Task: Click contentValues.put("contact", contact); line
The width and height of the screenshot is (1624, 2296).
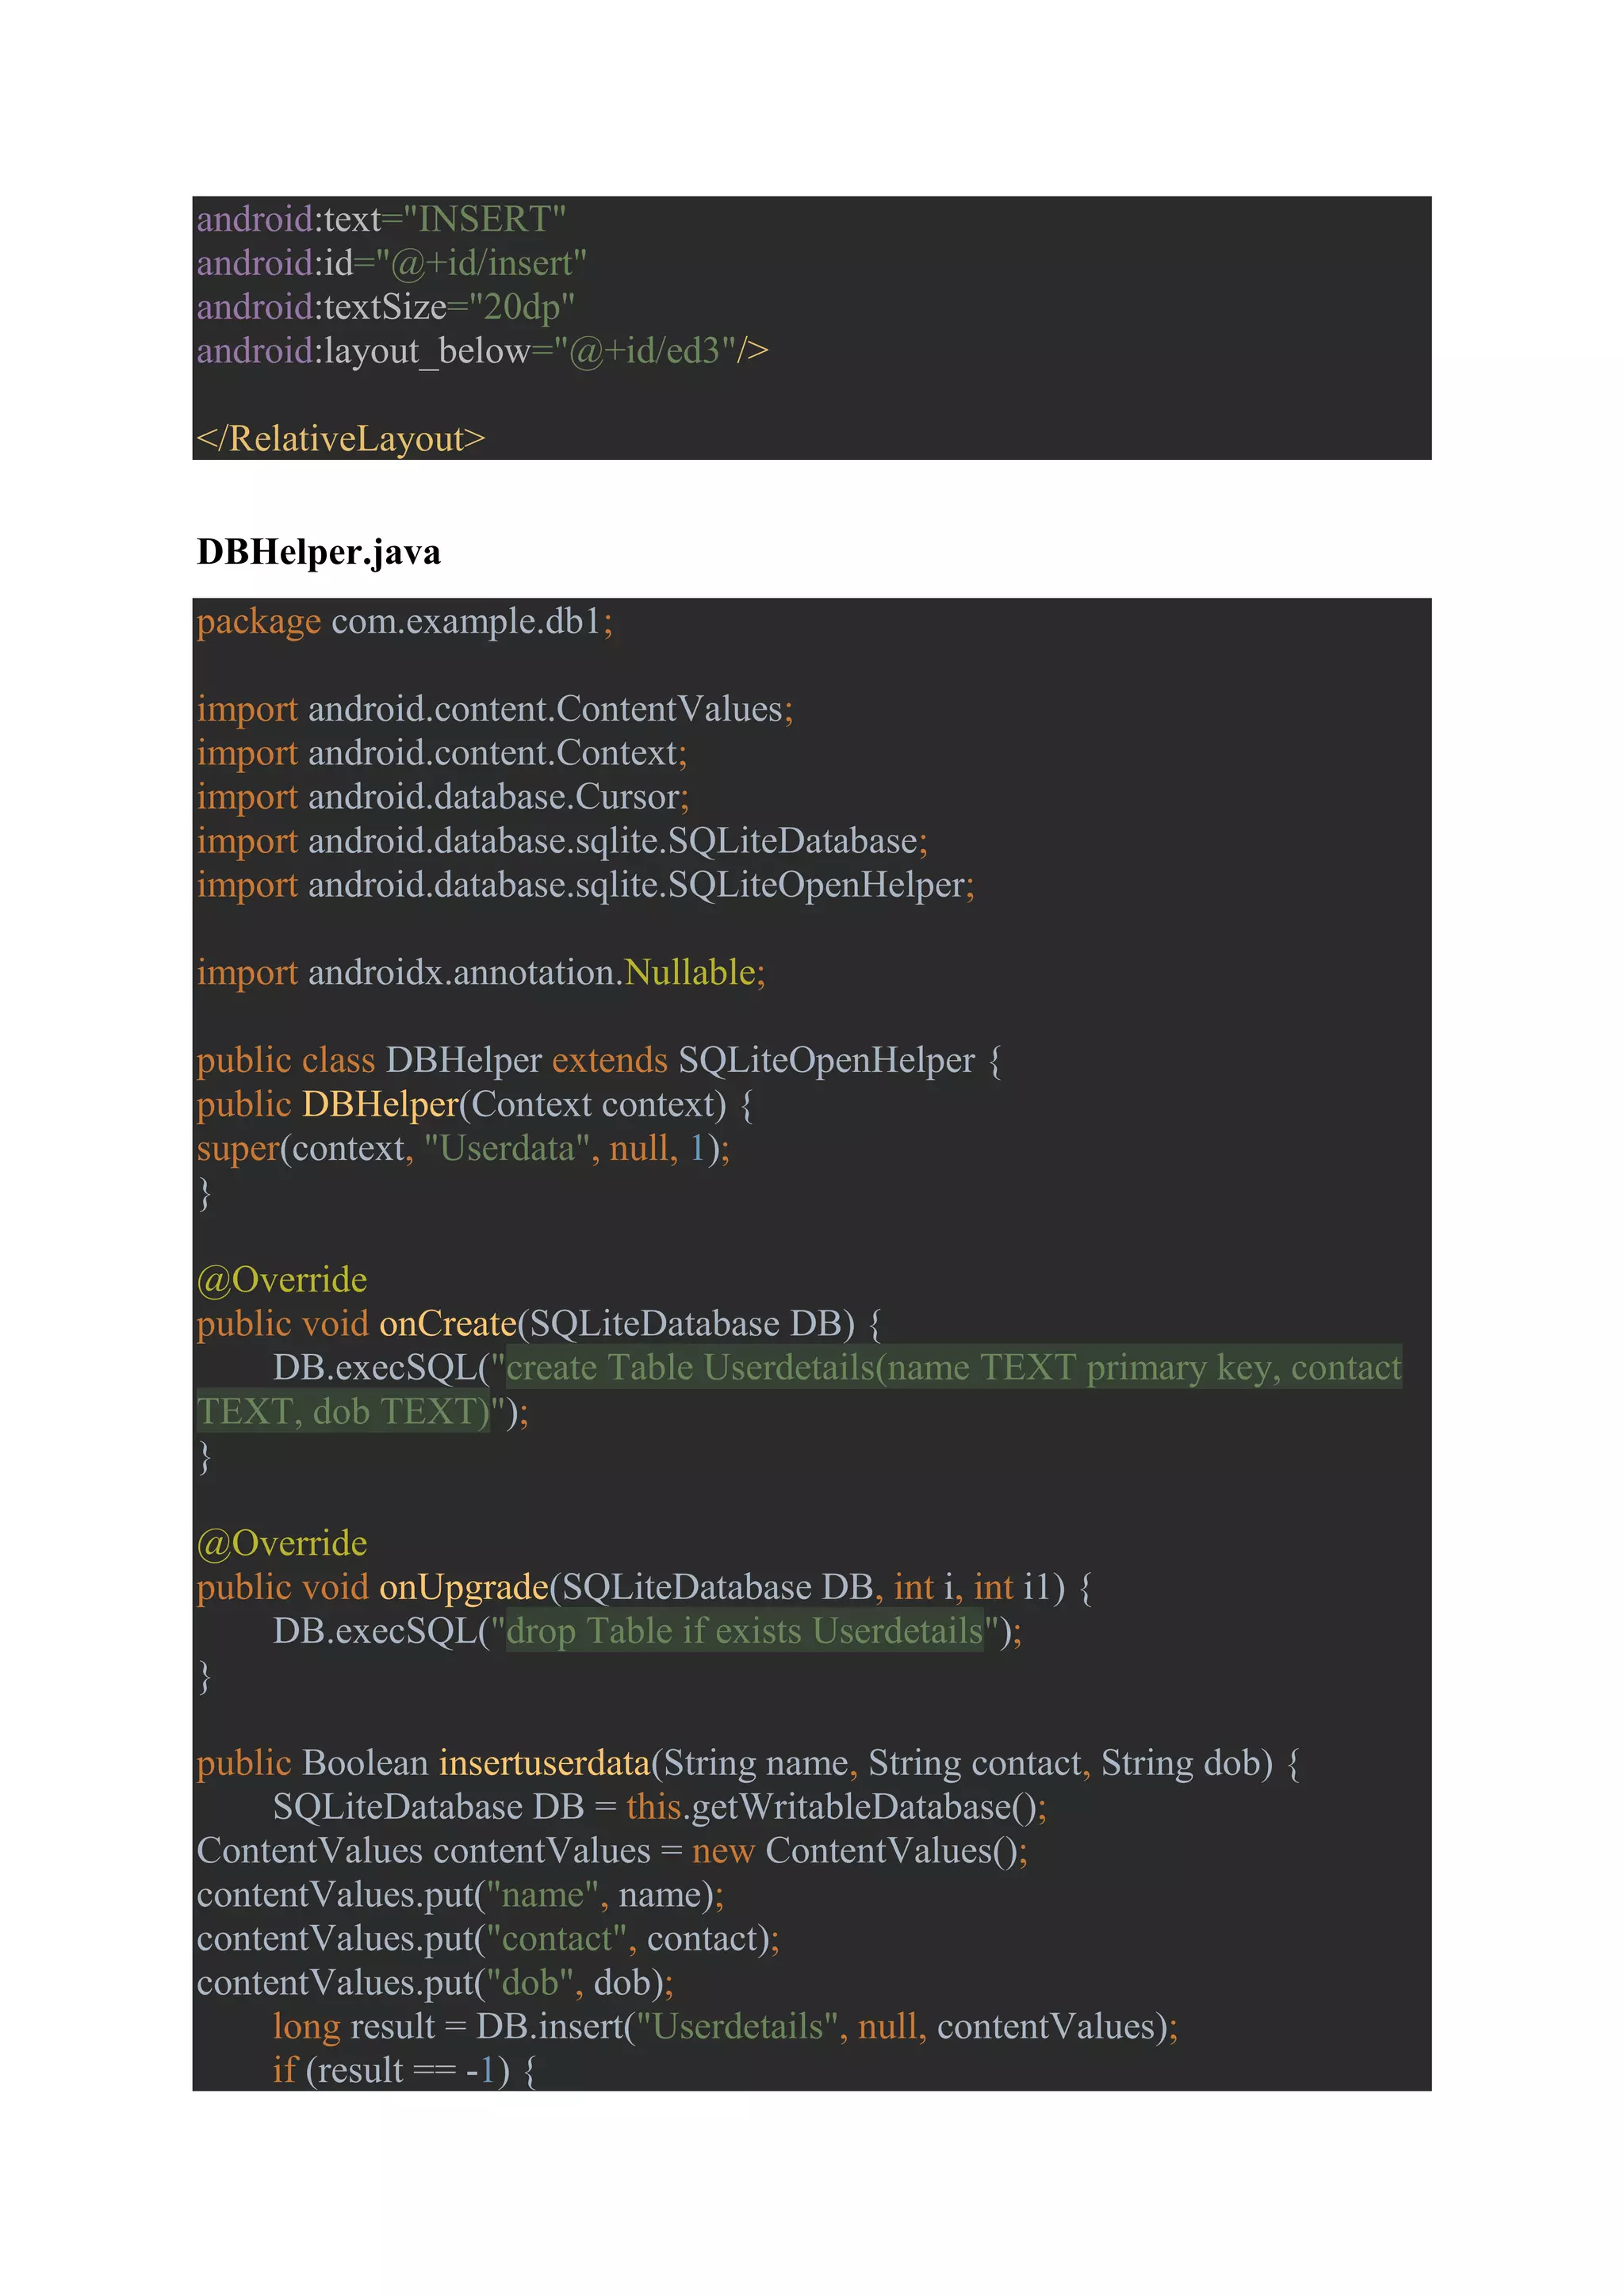Action: 488,1939
